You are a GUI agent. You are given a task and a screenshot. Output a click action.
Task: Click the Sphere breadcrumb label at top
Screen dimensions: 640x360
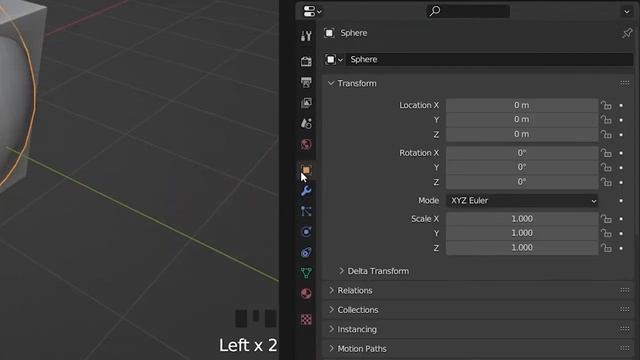tap(353, 33)
